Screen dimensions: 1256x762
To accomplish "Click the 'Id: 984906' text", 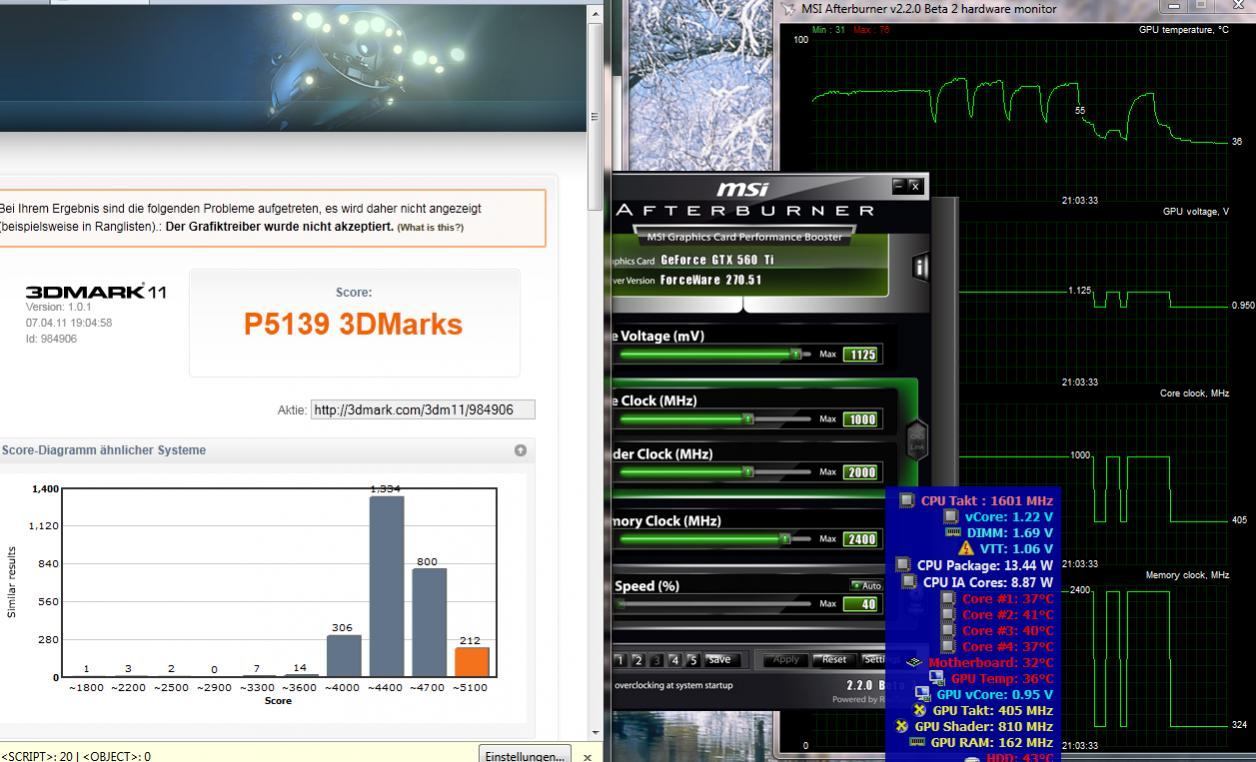I will (51, 339).
